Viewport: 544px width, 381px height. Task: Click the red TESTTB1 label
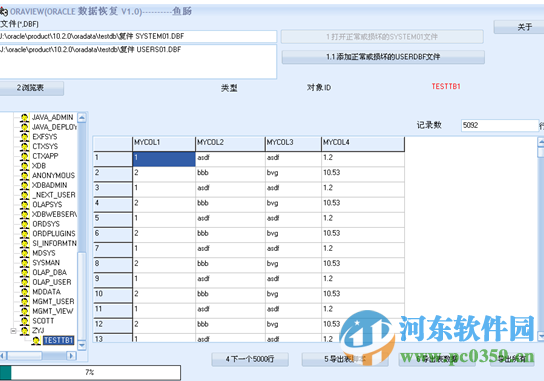point(446,86)
